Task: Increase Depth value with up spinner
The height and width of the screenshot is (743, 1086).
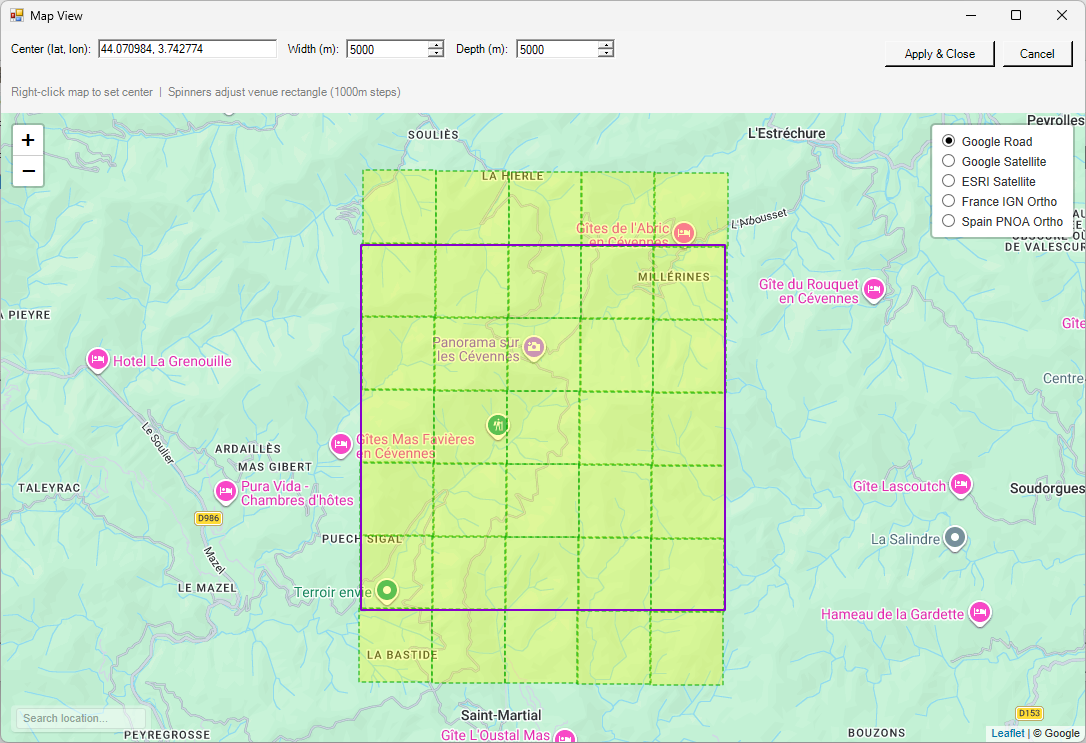Action: coord(605,45)
